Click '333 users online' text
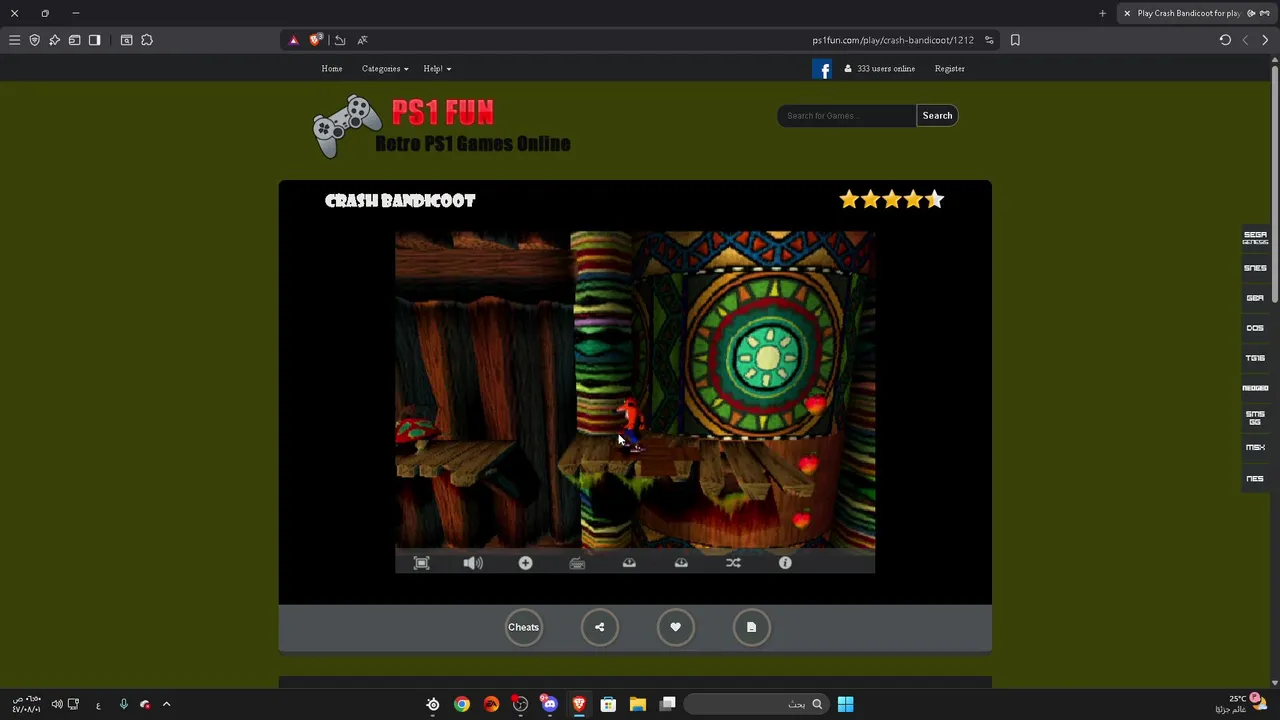This screenshot has height=720, width=1280. point(886,69)
